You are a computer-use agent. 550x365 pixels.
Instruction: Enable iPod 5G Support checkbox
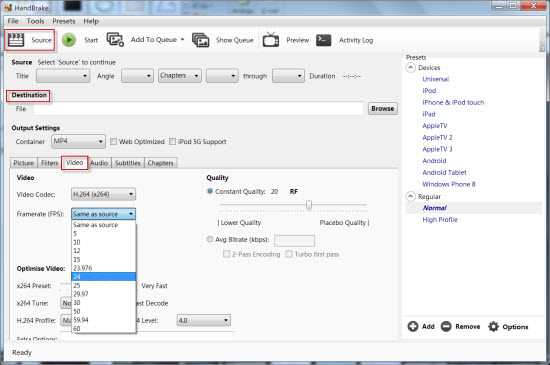point(172,142)
